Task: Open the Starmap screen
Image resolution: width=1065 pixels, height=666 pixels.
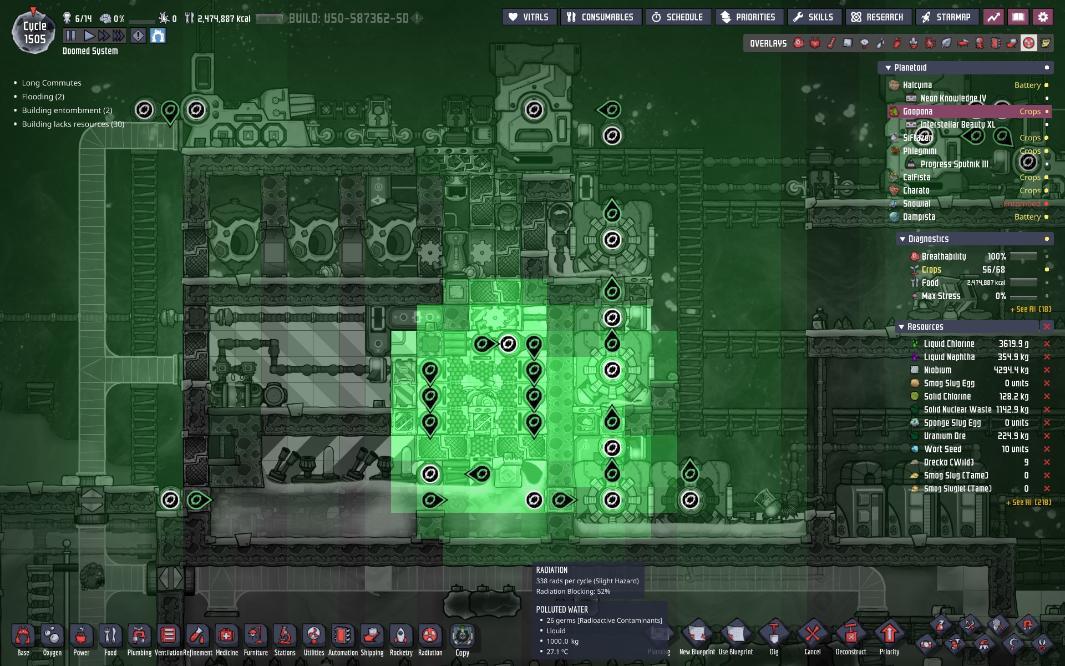Action: click(946, 17)
